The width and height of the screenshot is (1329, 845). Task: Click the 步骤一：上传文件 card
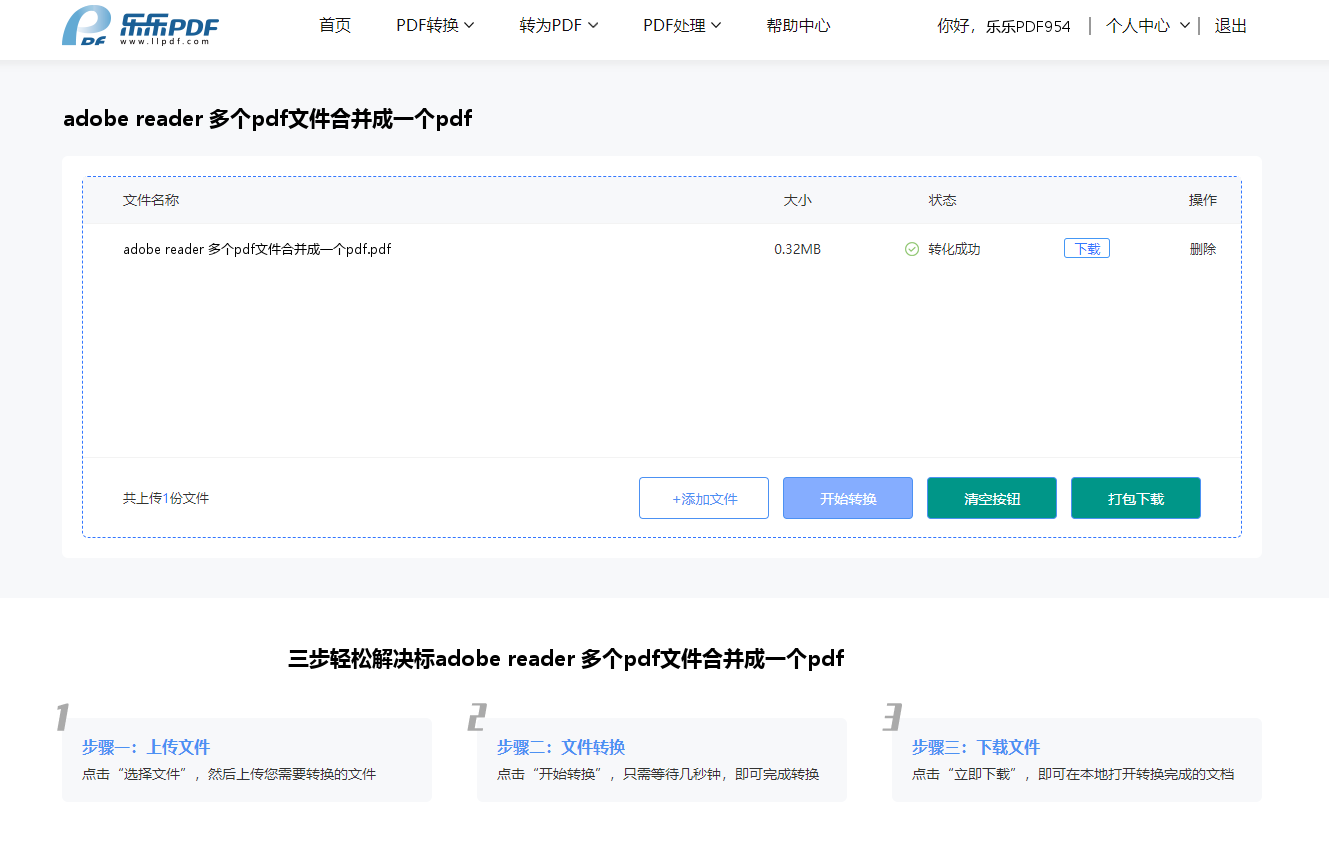[247, 760]
